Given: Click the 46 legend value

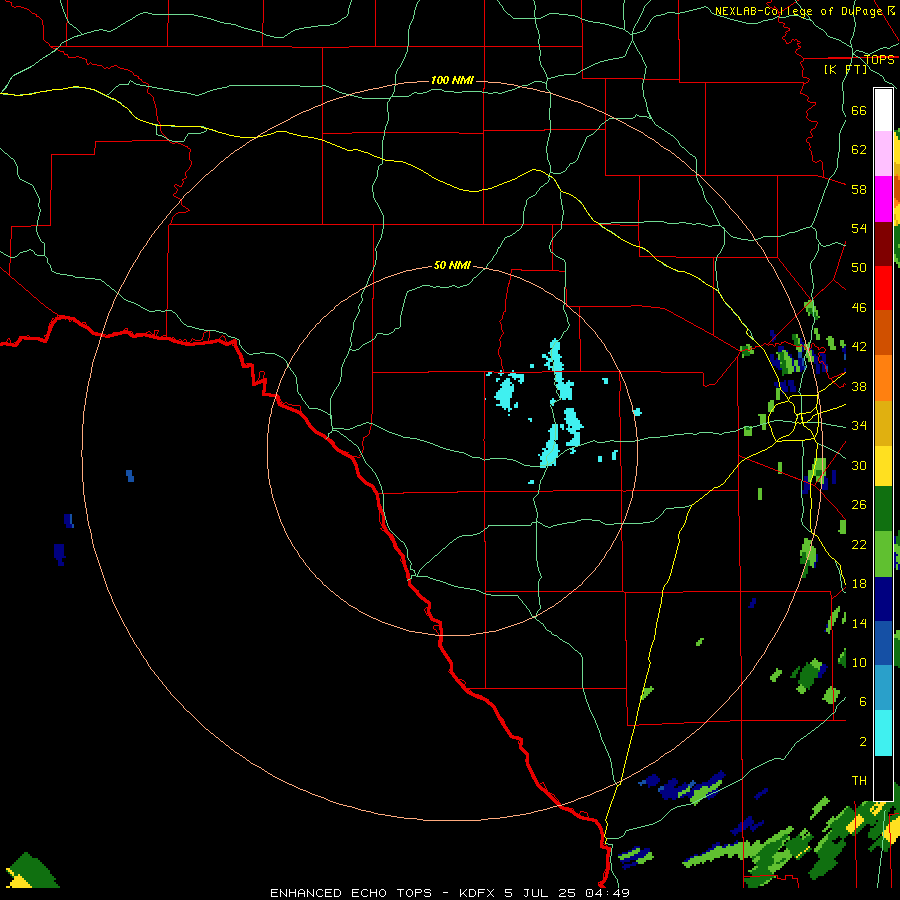Looking at the screenshot, I should 859,307.
